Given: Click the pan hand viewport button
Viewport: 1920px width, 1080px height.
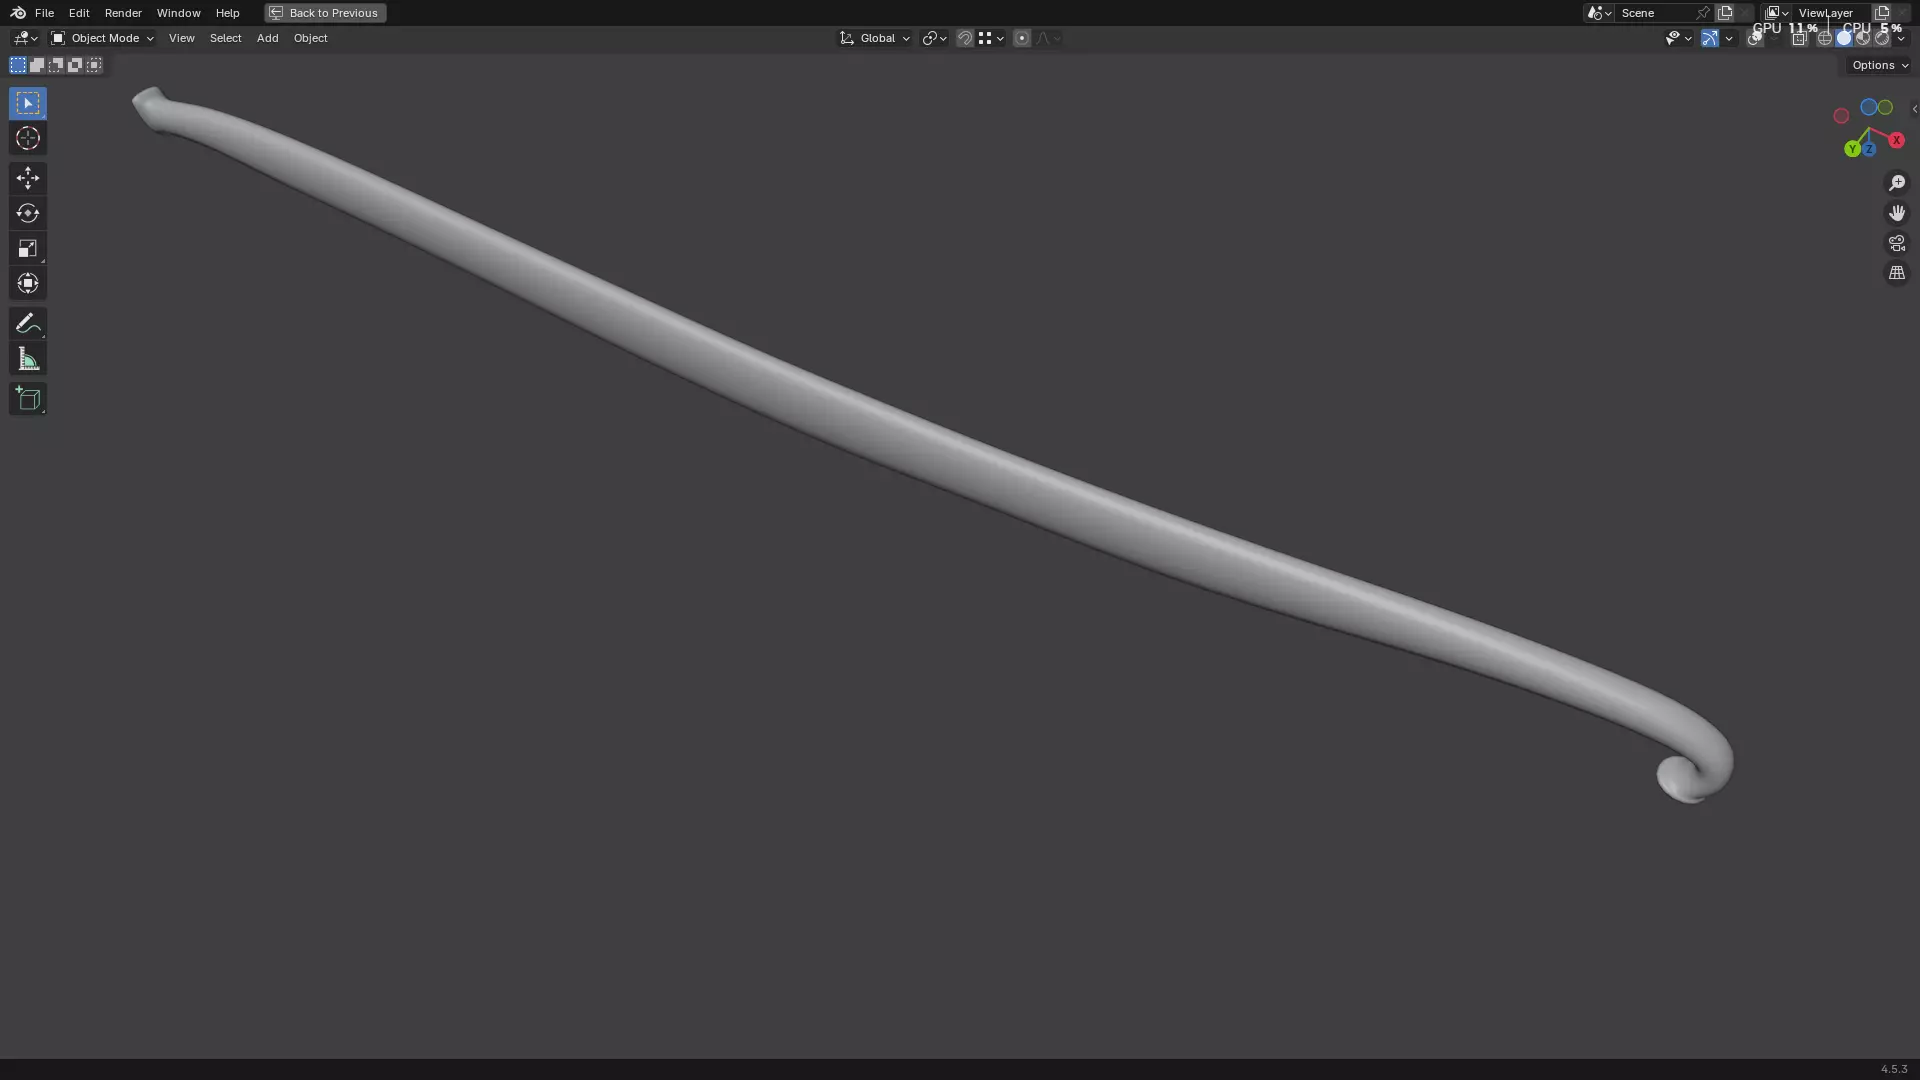Looking at the screenshot, I should click(x=1897, y=213).
